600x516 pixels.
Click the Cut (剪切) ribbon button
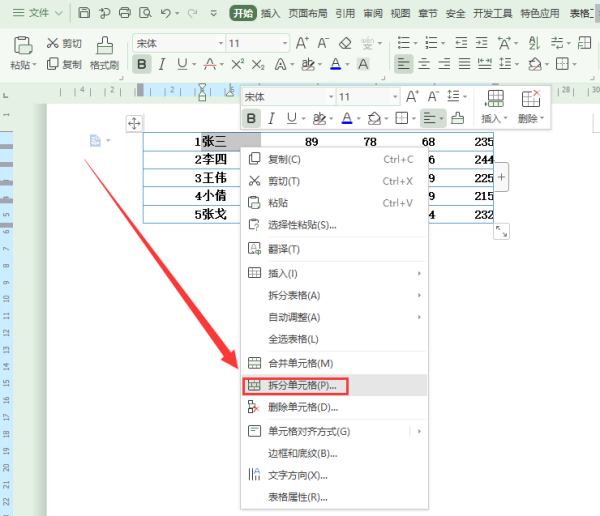click(x=64, y=43)
